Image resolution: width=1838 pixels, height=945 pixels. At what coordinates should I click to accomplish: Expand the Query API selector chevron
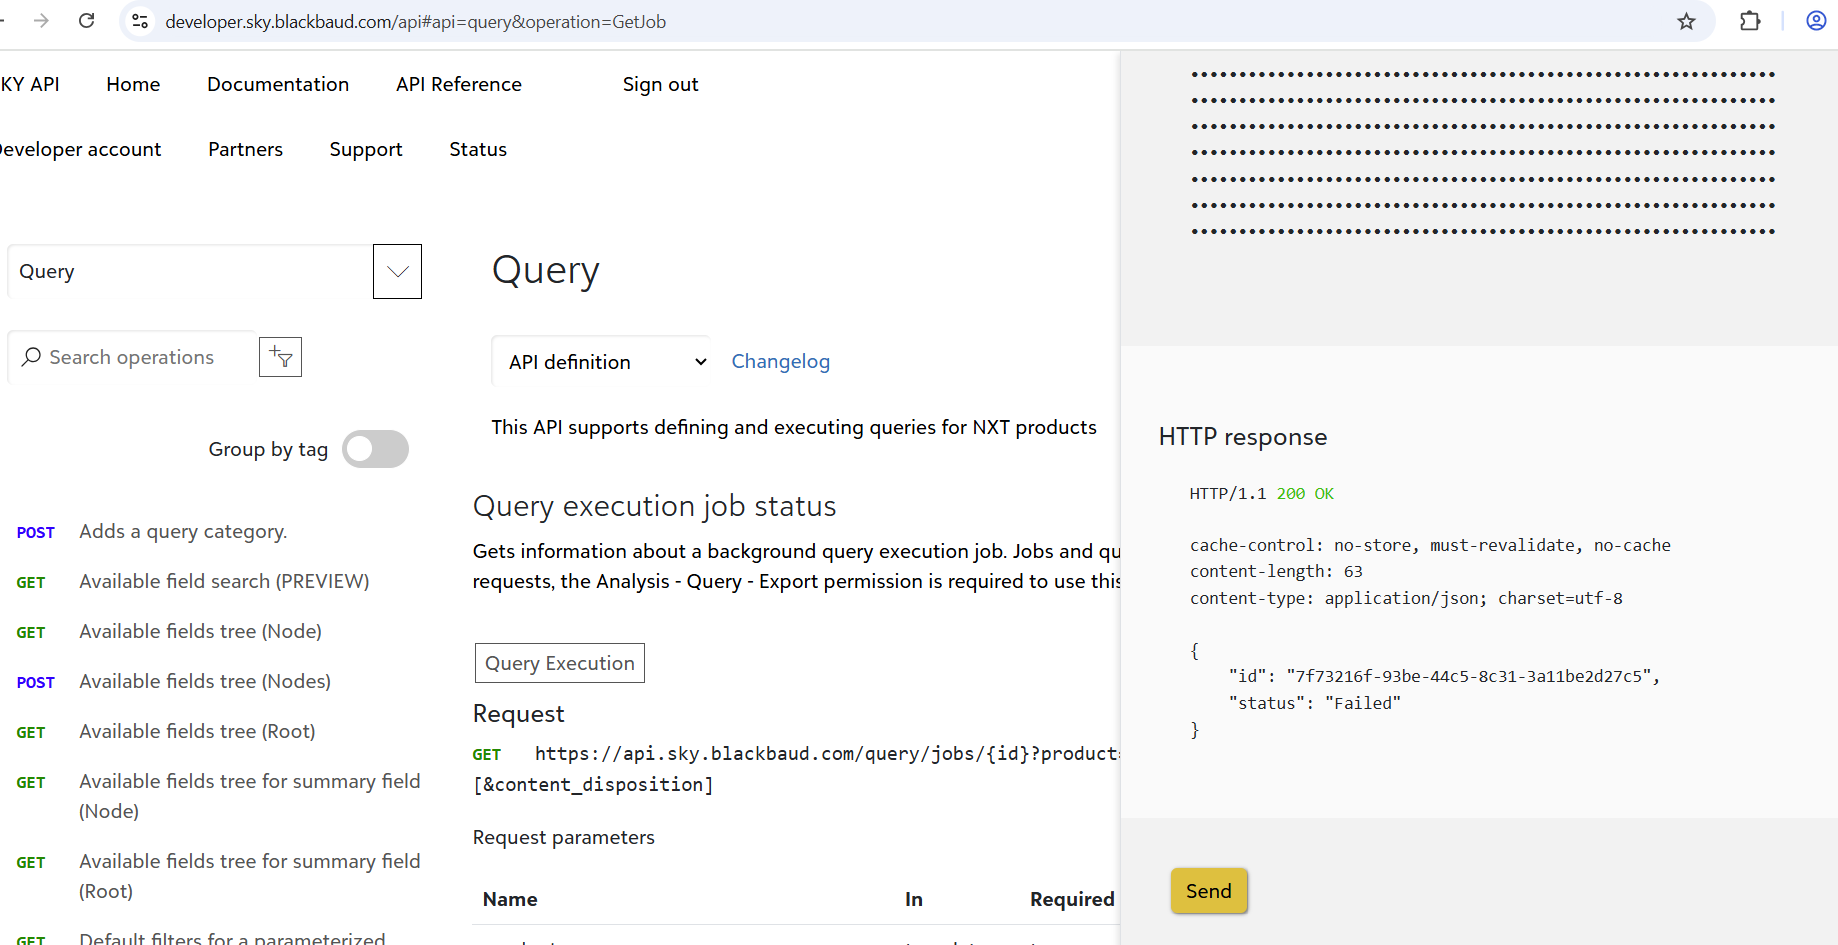coord(397,271)
